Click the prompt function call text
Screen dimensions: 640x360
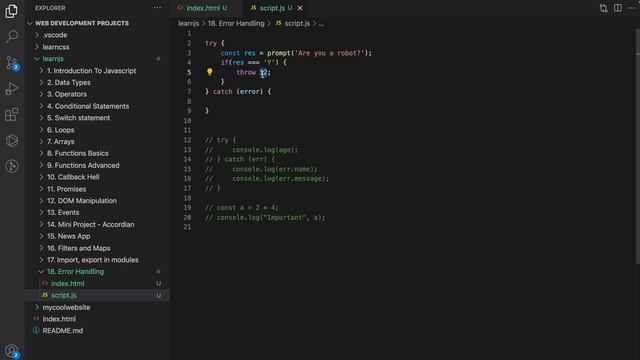pos(278,53)
